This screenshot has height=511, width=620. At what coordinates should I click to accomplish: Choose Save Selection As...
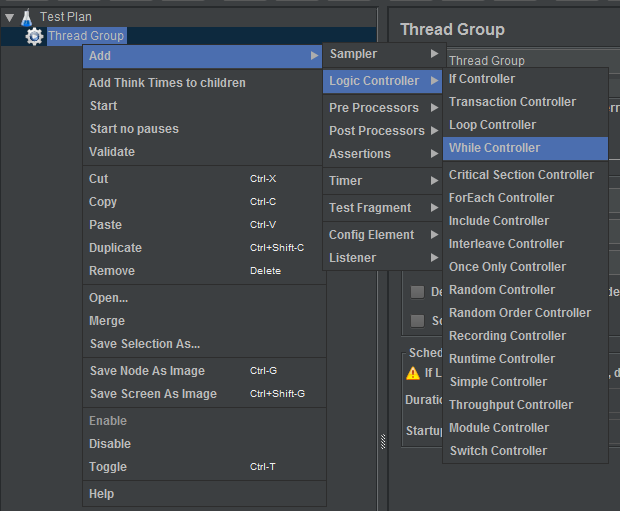tap(204, 344)
